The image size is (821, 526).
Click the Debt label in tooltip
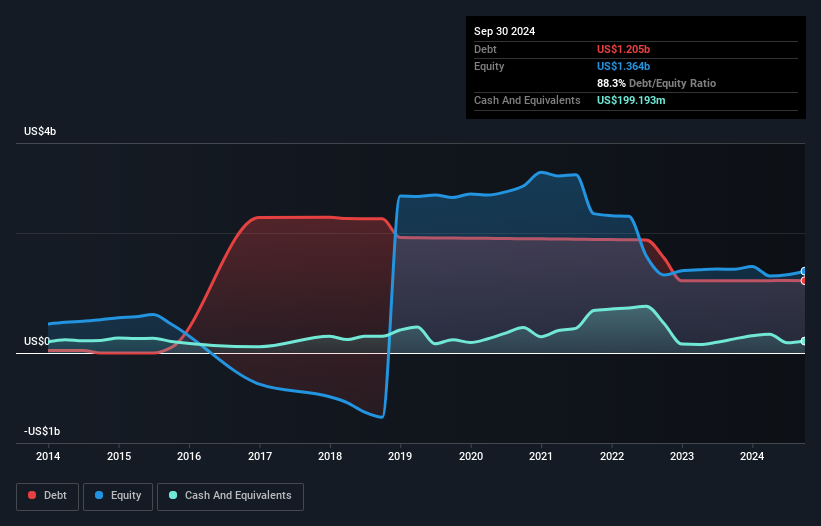tap(485, 49)
